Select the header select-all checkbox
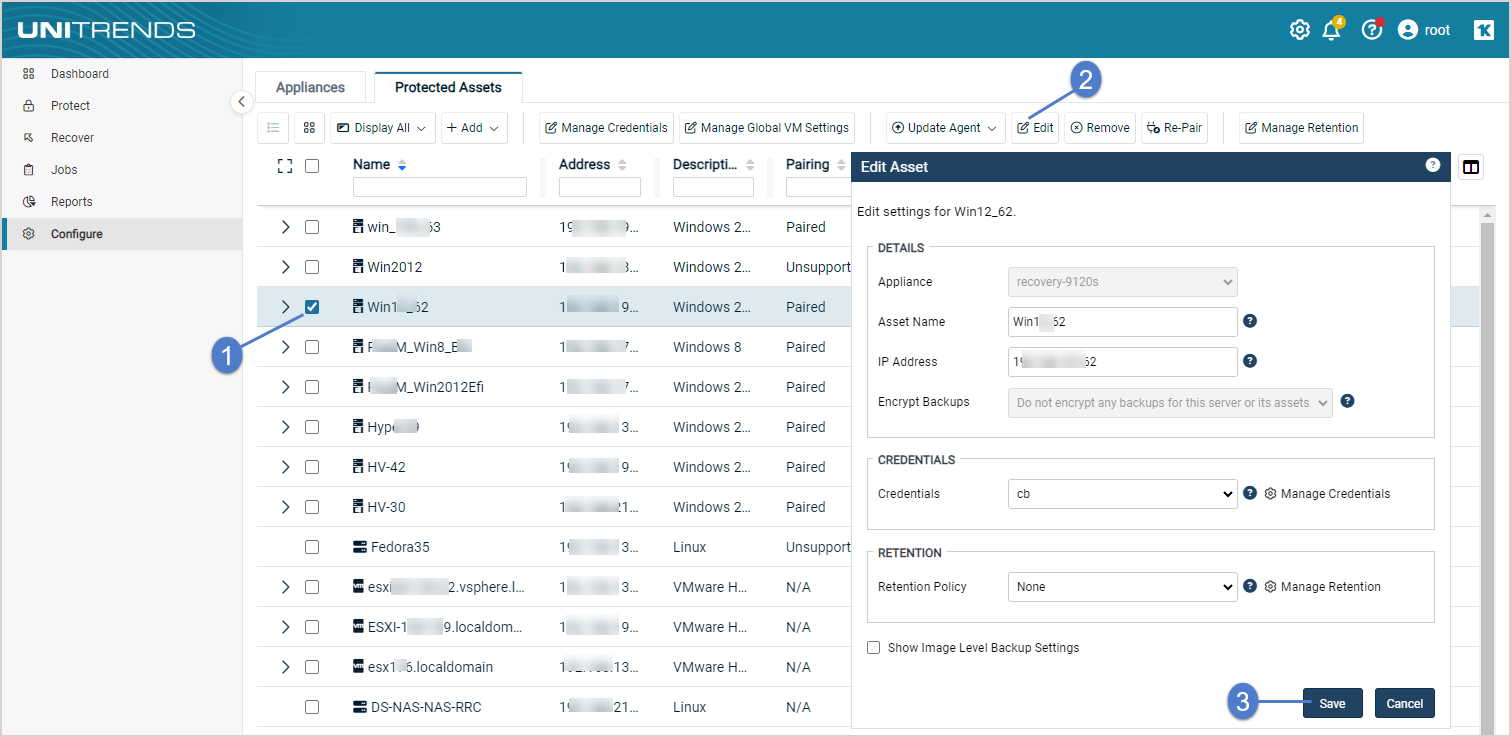Viewport: 1511px width, 737px height. coord(312,166)
